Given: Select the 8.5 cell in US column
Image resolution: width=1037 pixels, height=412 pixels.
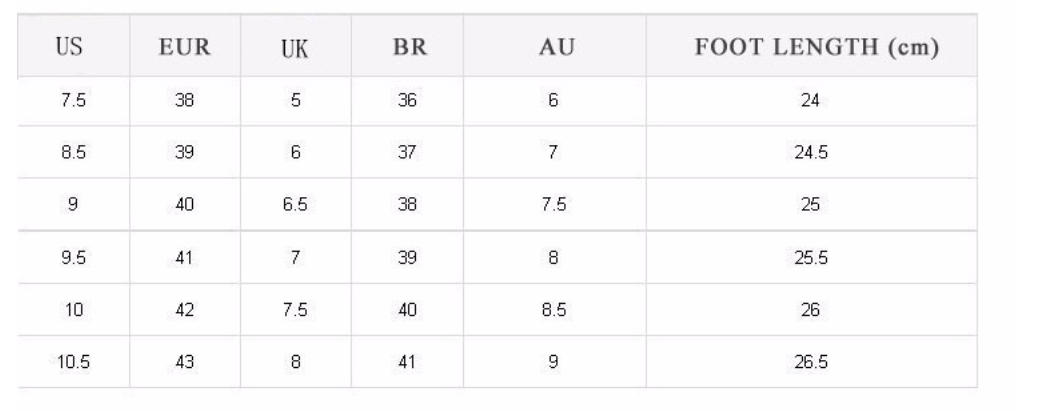Looking at the screenshot, I should point(74,153).
